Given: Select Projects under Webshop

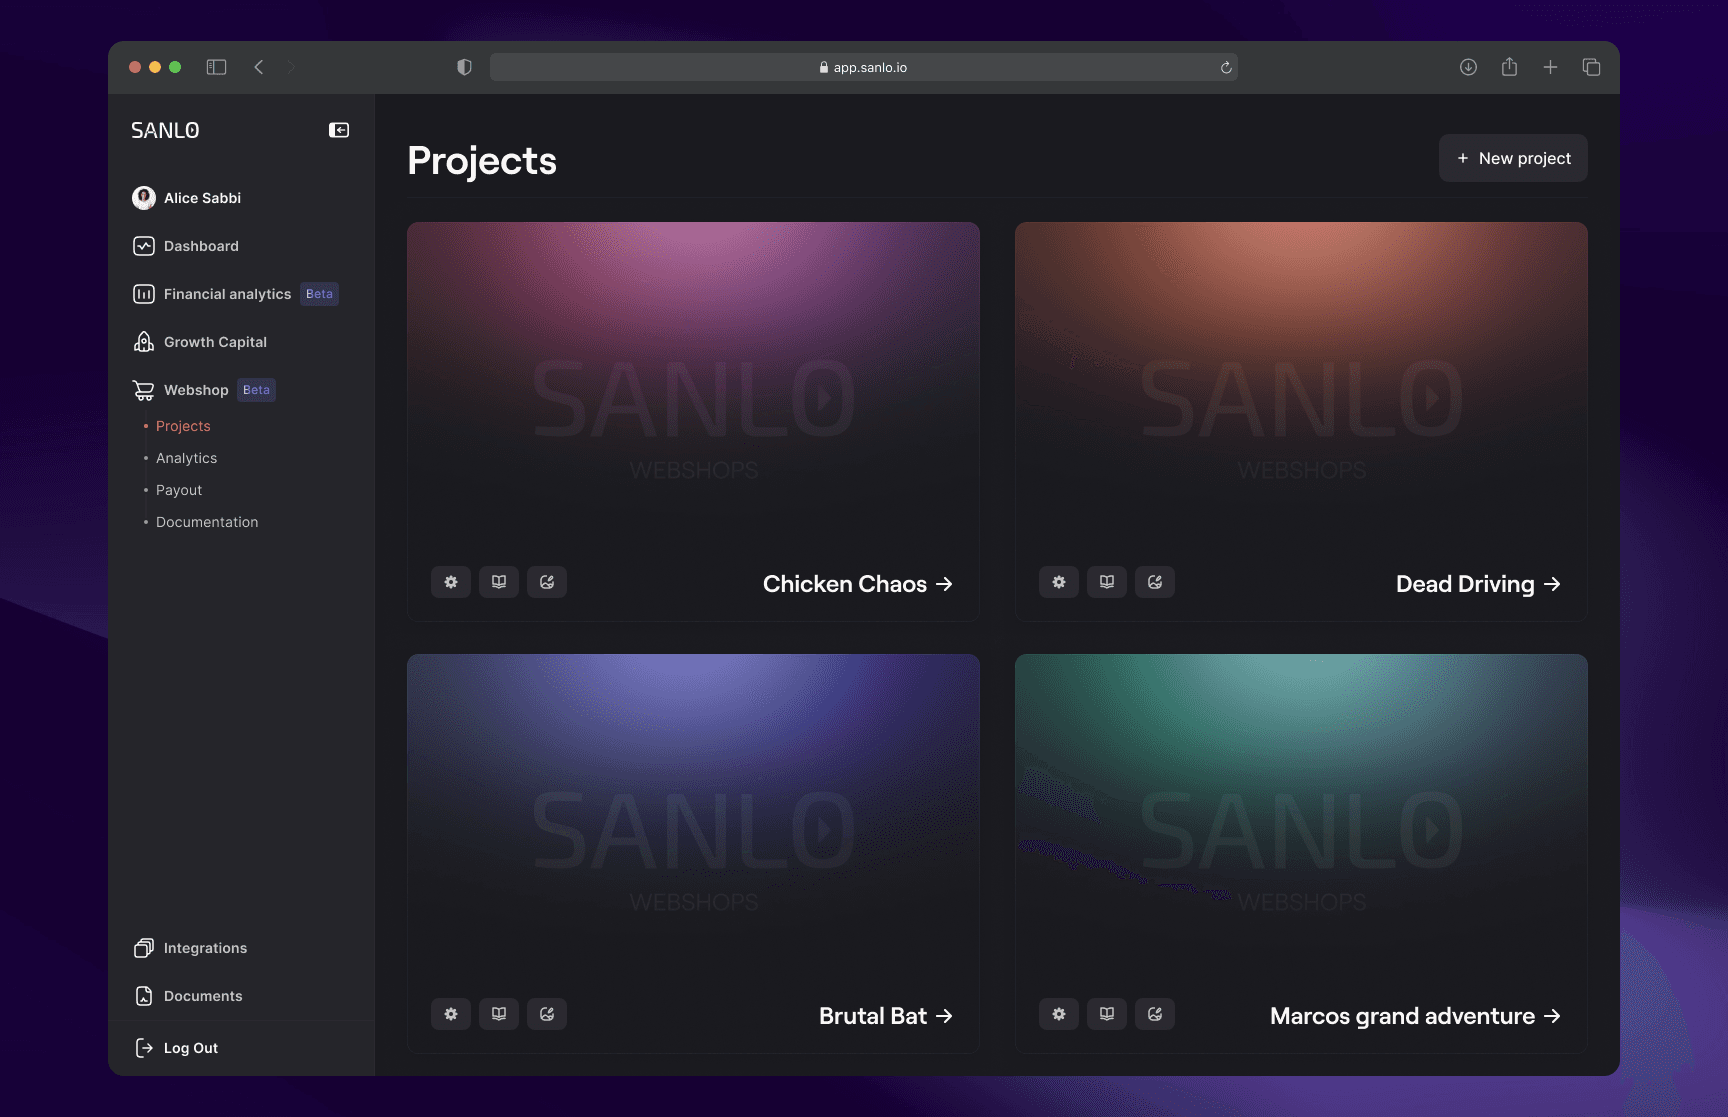Looking at the screenshot, I should click(183, 426).
